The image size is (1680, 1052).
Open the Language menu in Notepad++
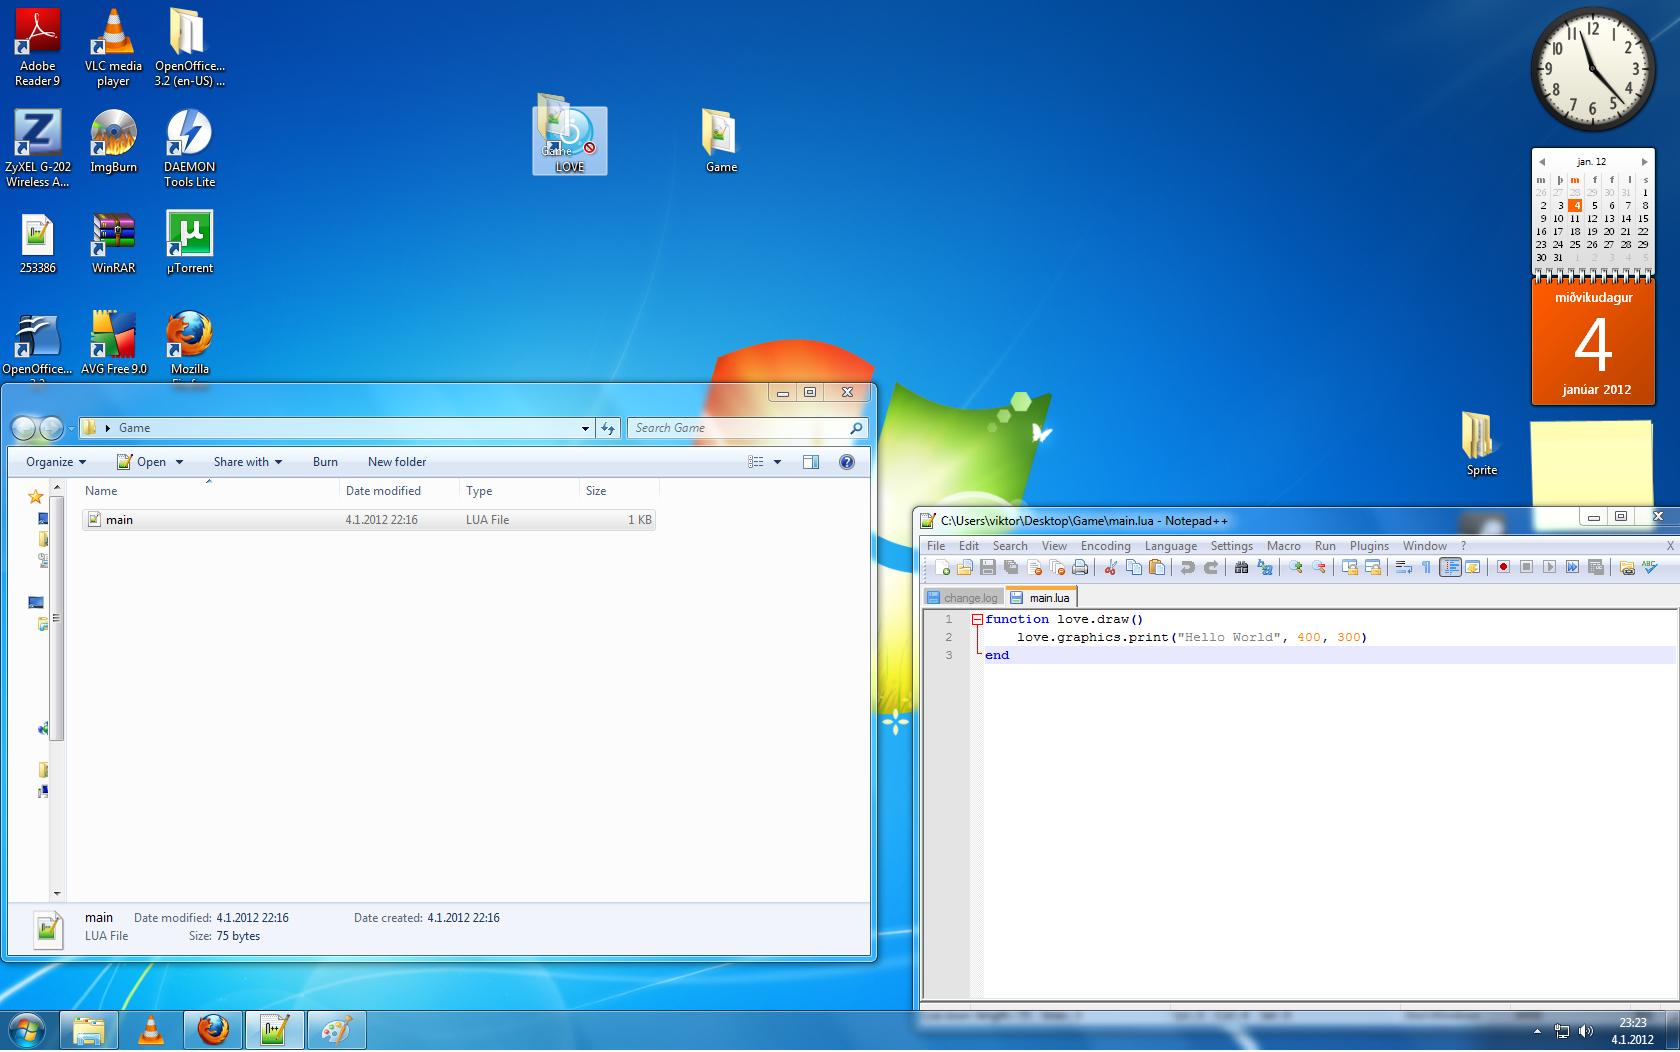click(1170, 546)
